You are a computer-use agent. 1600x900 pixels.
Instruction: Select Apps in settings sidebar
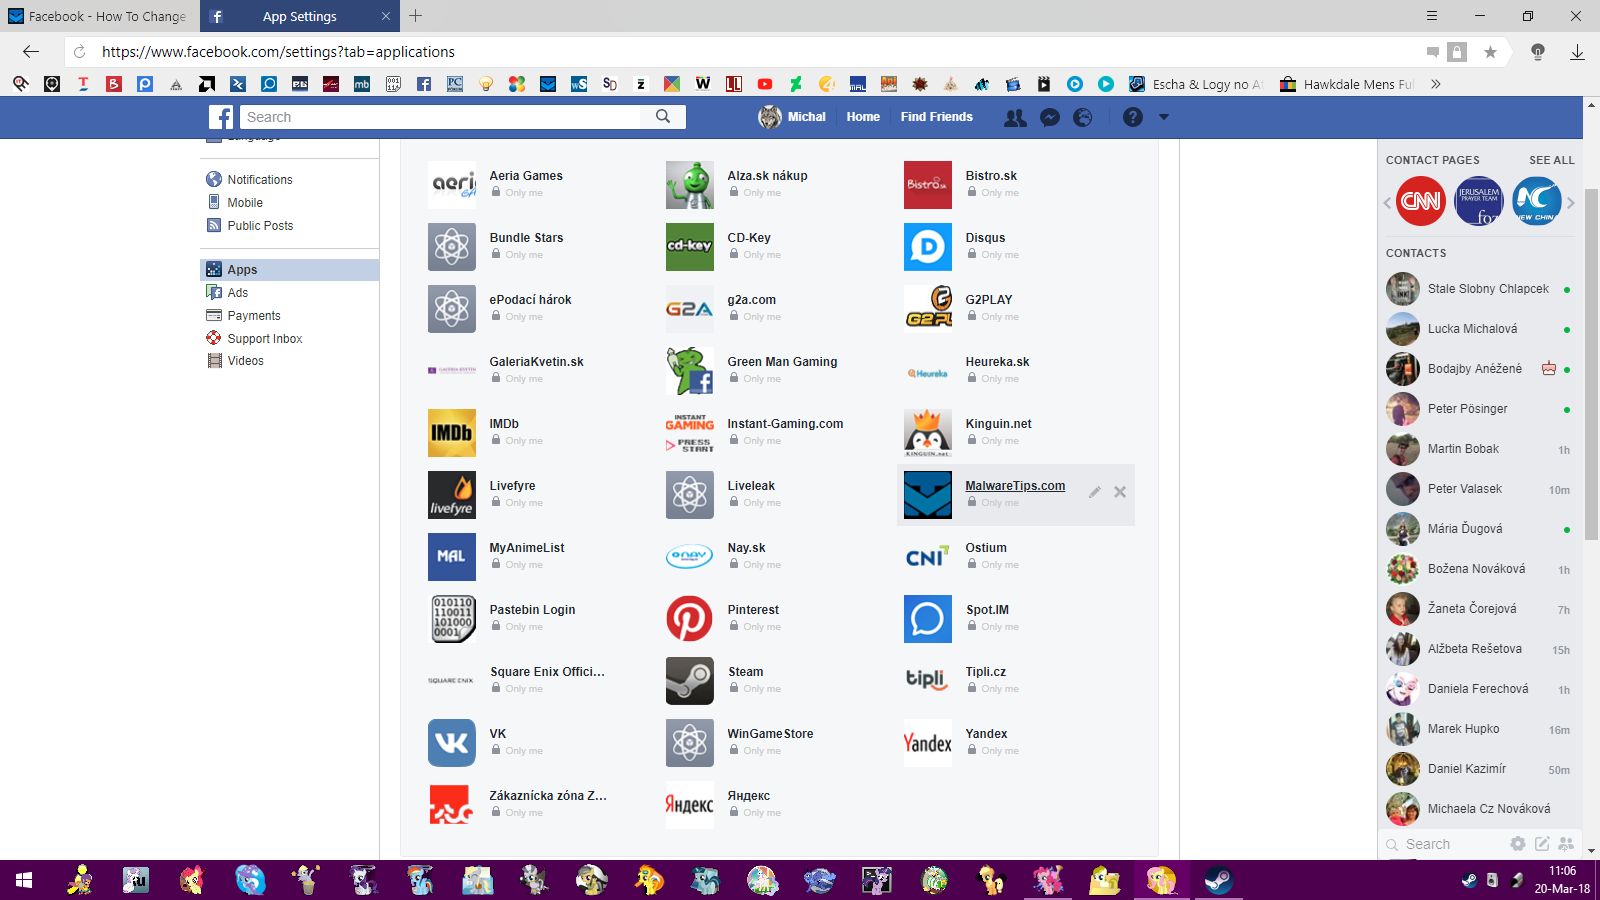tap(290, 270)
